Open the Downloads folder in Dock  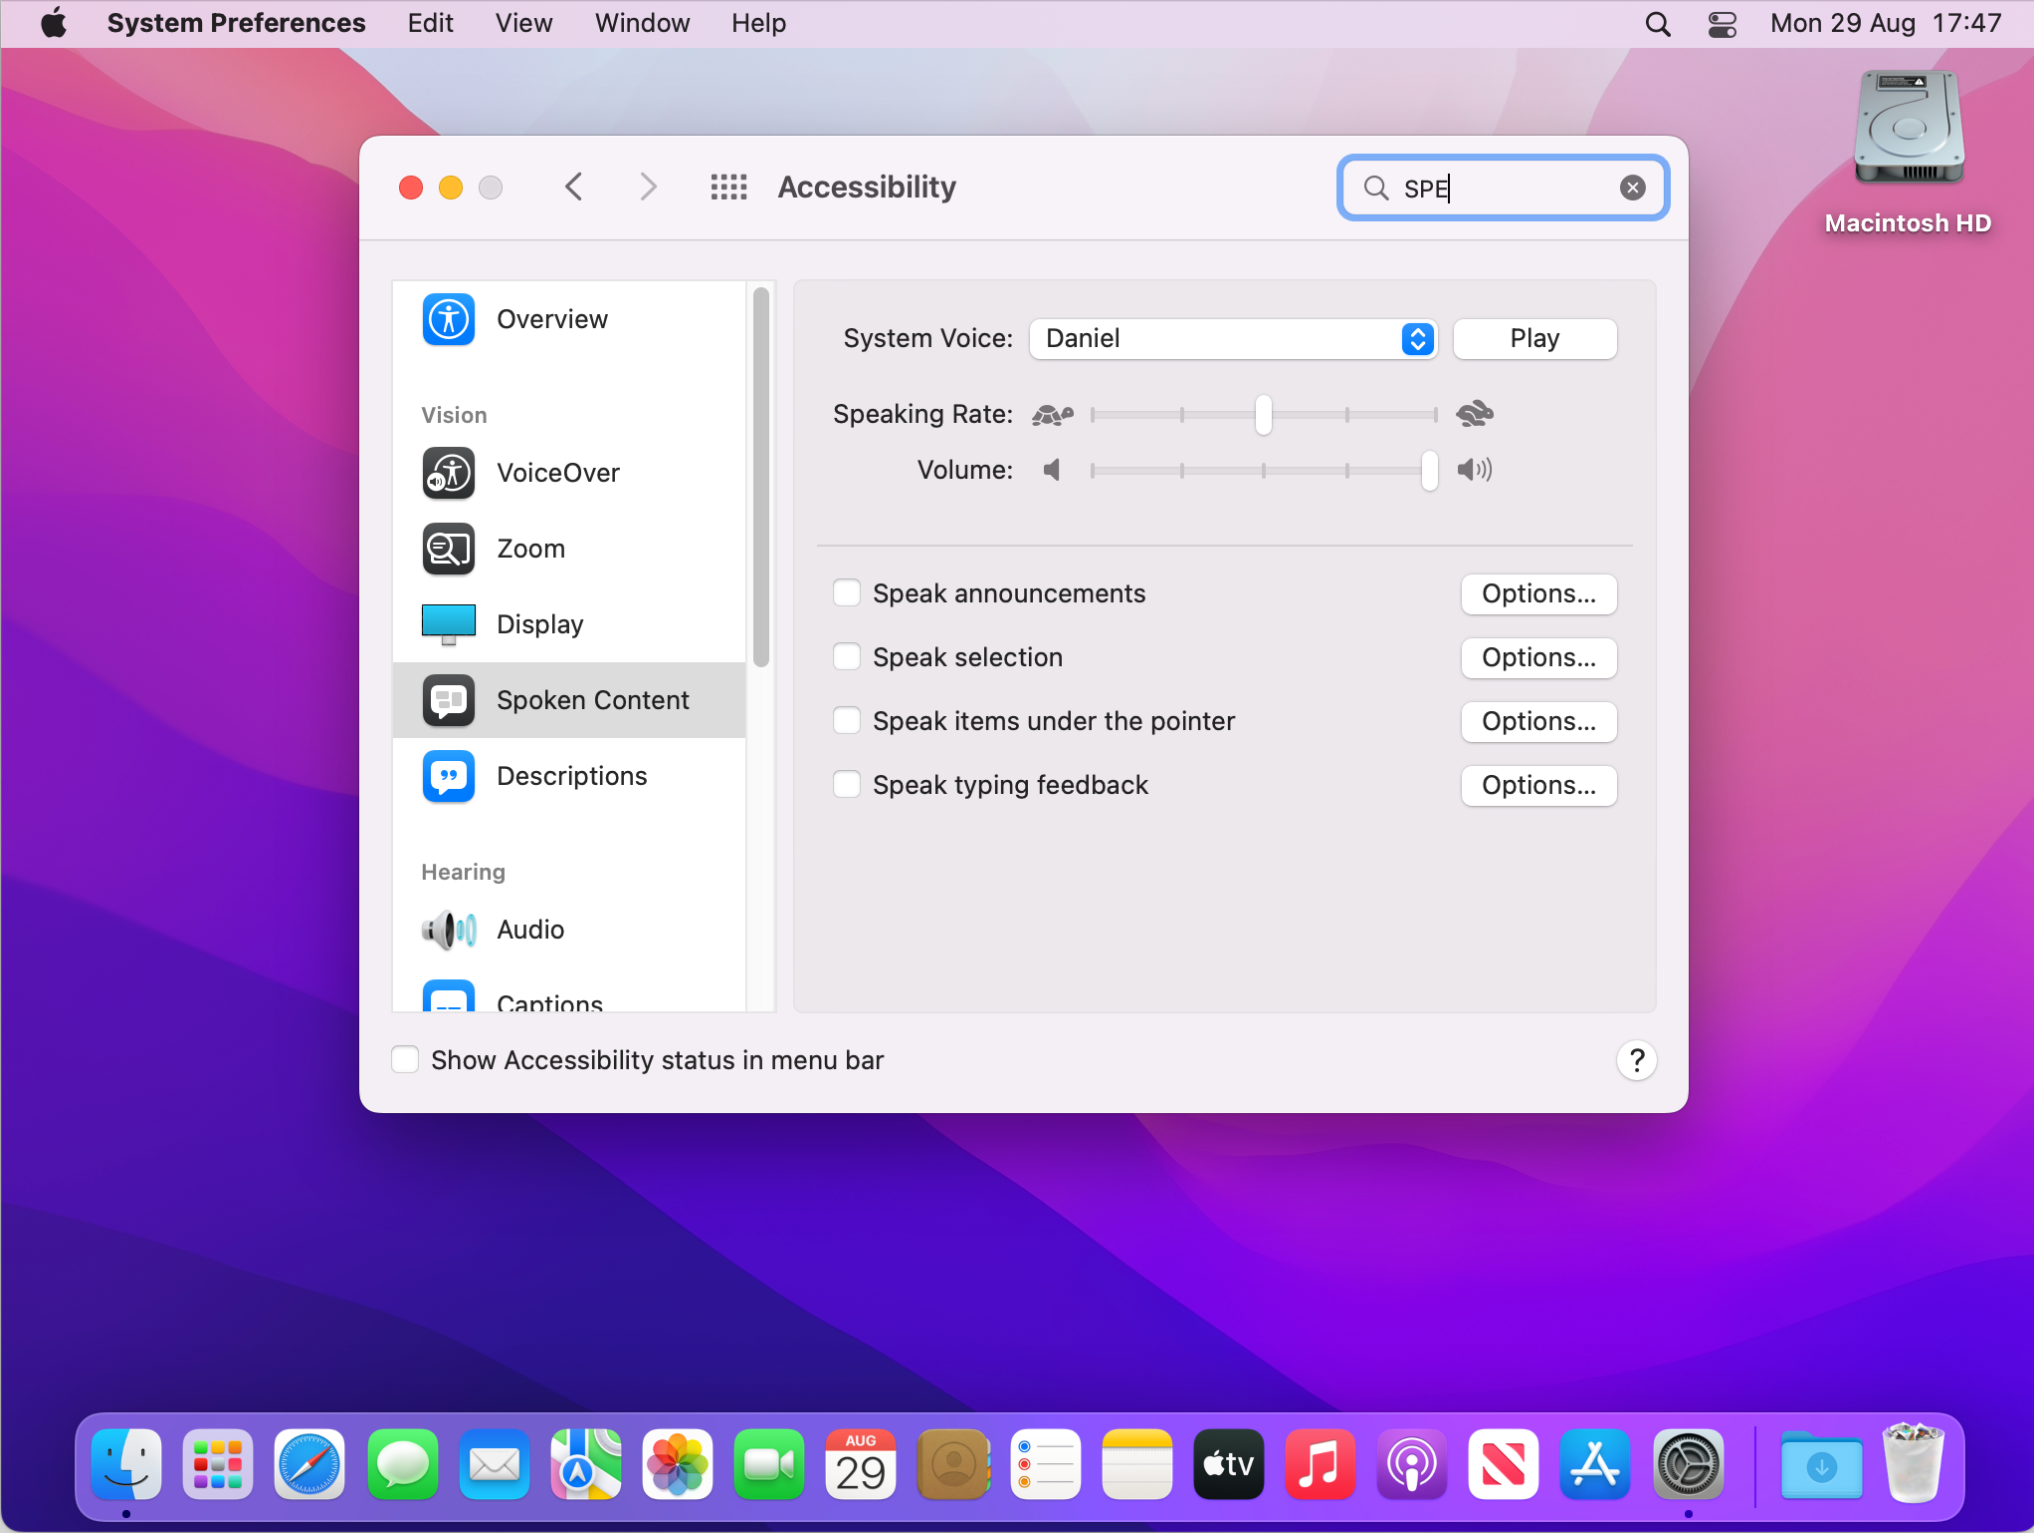point(1821,1465)
